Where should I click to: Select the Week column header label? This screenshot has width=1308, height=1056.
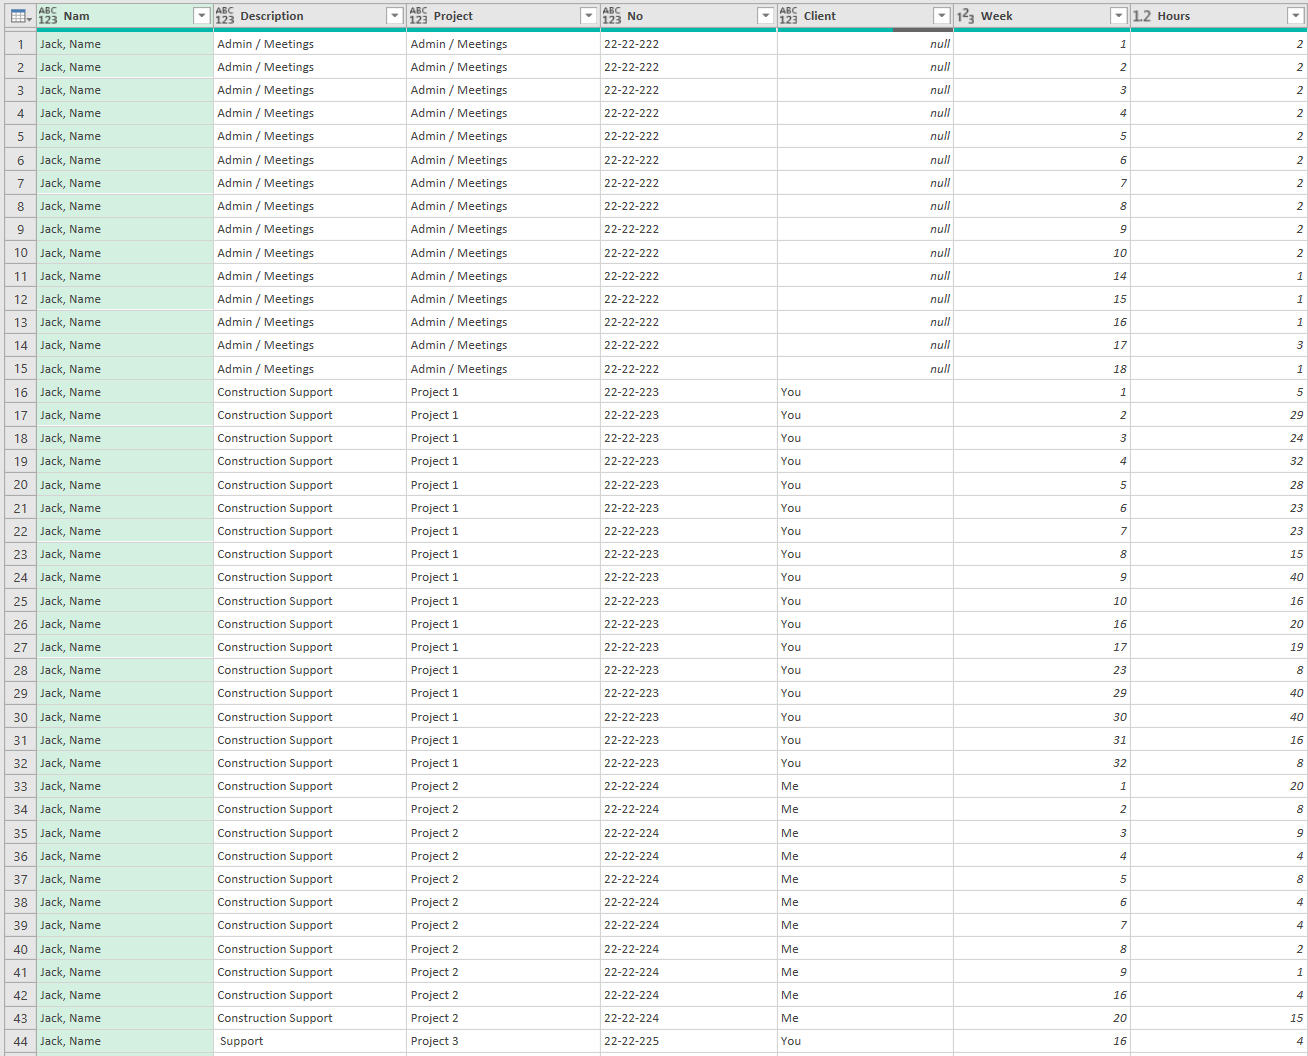(996, 16)
